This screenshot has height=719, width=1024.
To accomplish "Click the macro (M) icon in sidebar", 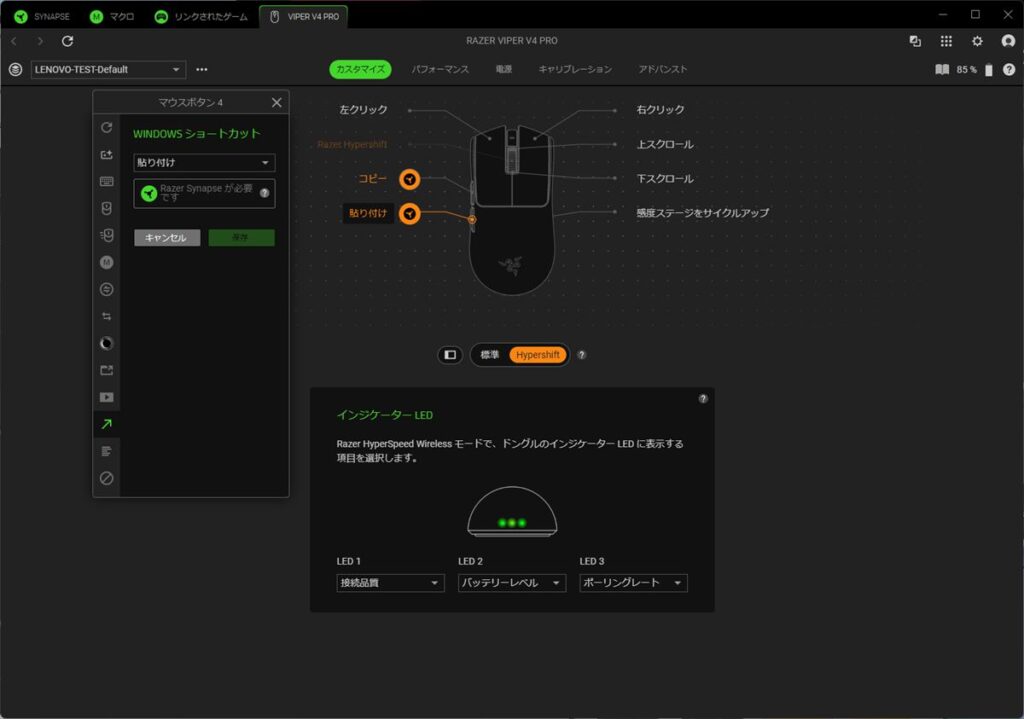I will [107, 262].
